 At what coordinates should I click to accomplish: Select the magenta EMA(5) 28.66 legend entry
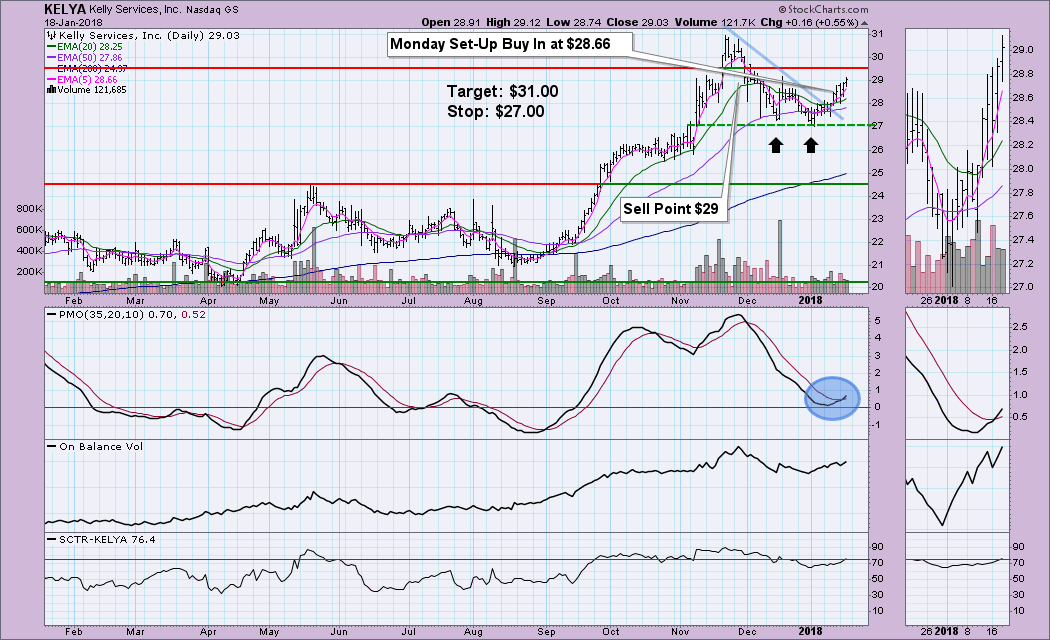tap(90, 79)
